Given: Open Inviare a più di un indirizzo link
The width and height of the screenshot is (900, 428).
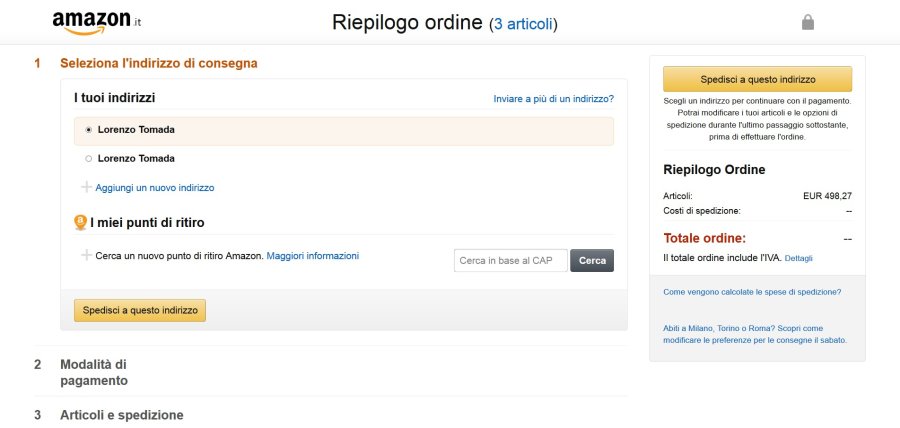Looking at the screenshot, I should click(553, 99).
